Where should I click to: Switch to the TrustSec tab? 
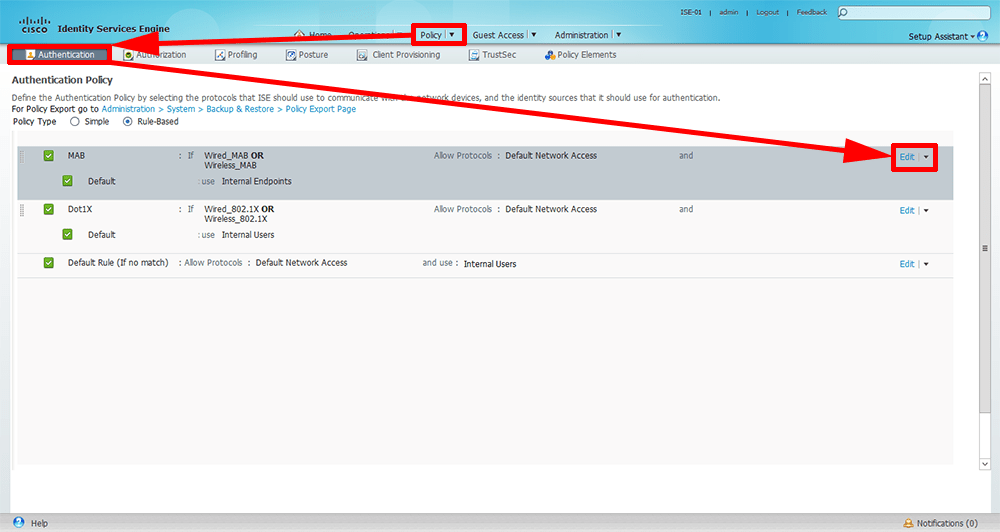(x=499, y=55)
